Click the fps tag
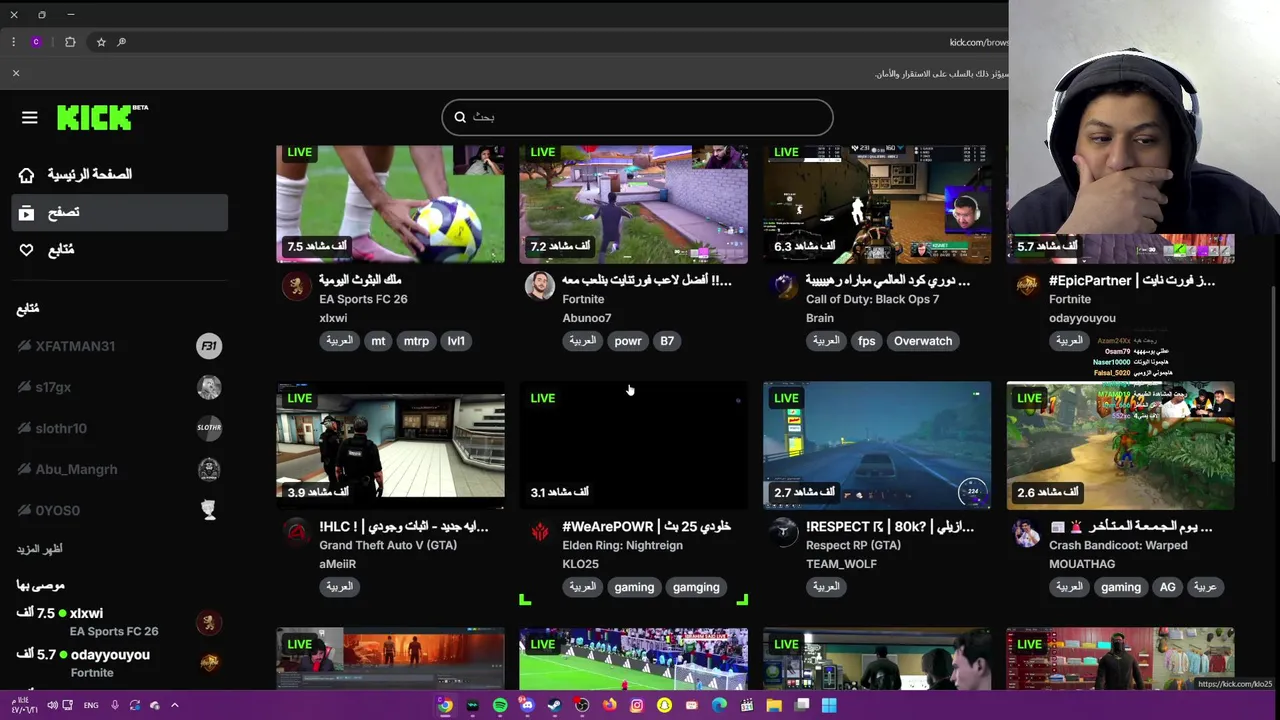 coord(866,341)
